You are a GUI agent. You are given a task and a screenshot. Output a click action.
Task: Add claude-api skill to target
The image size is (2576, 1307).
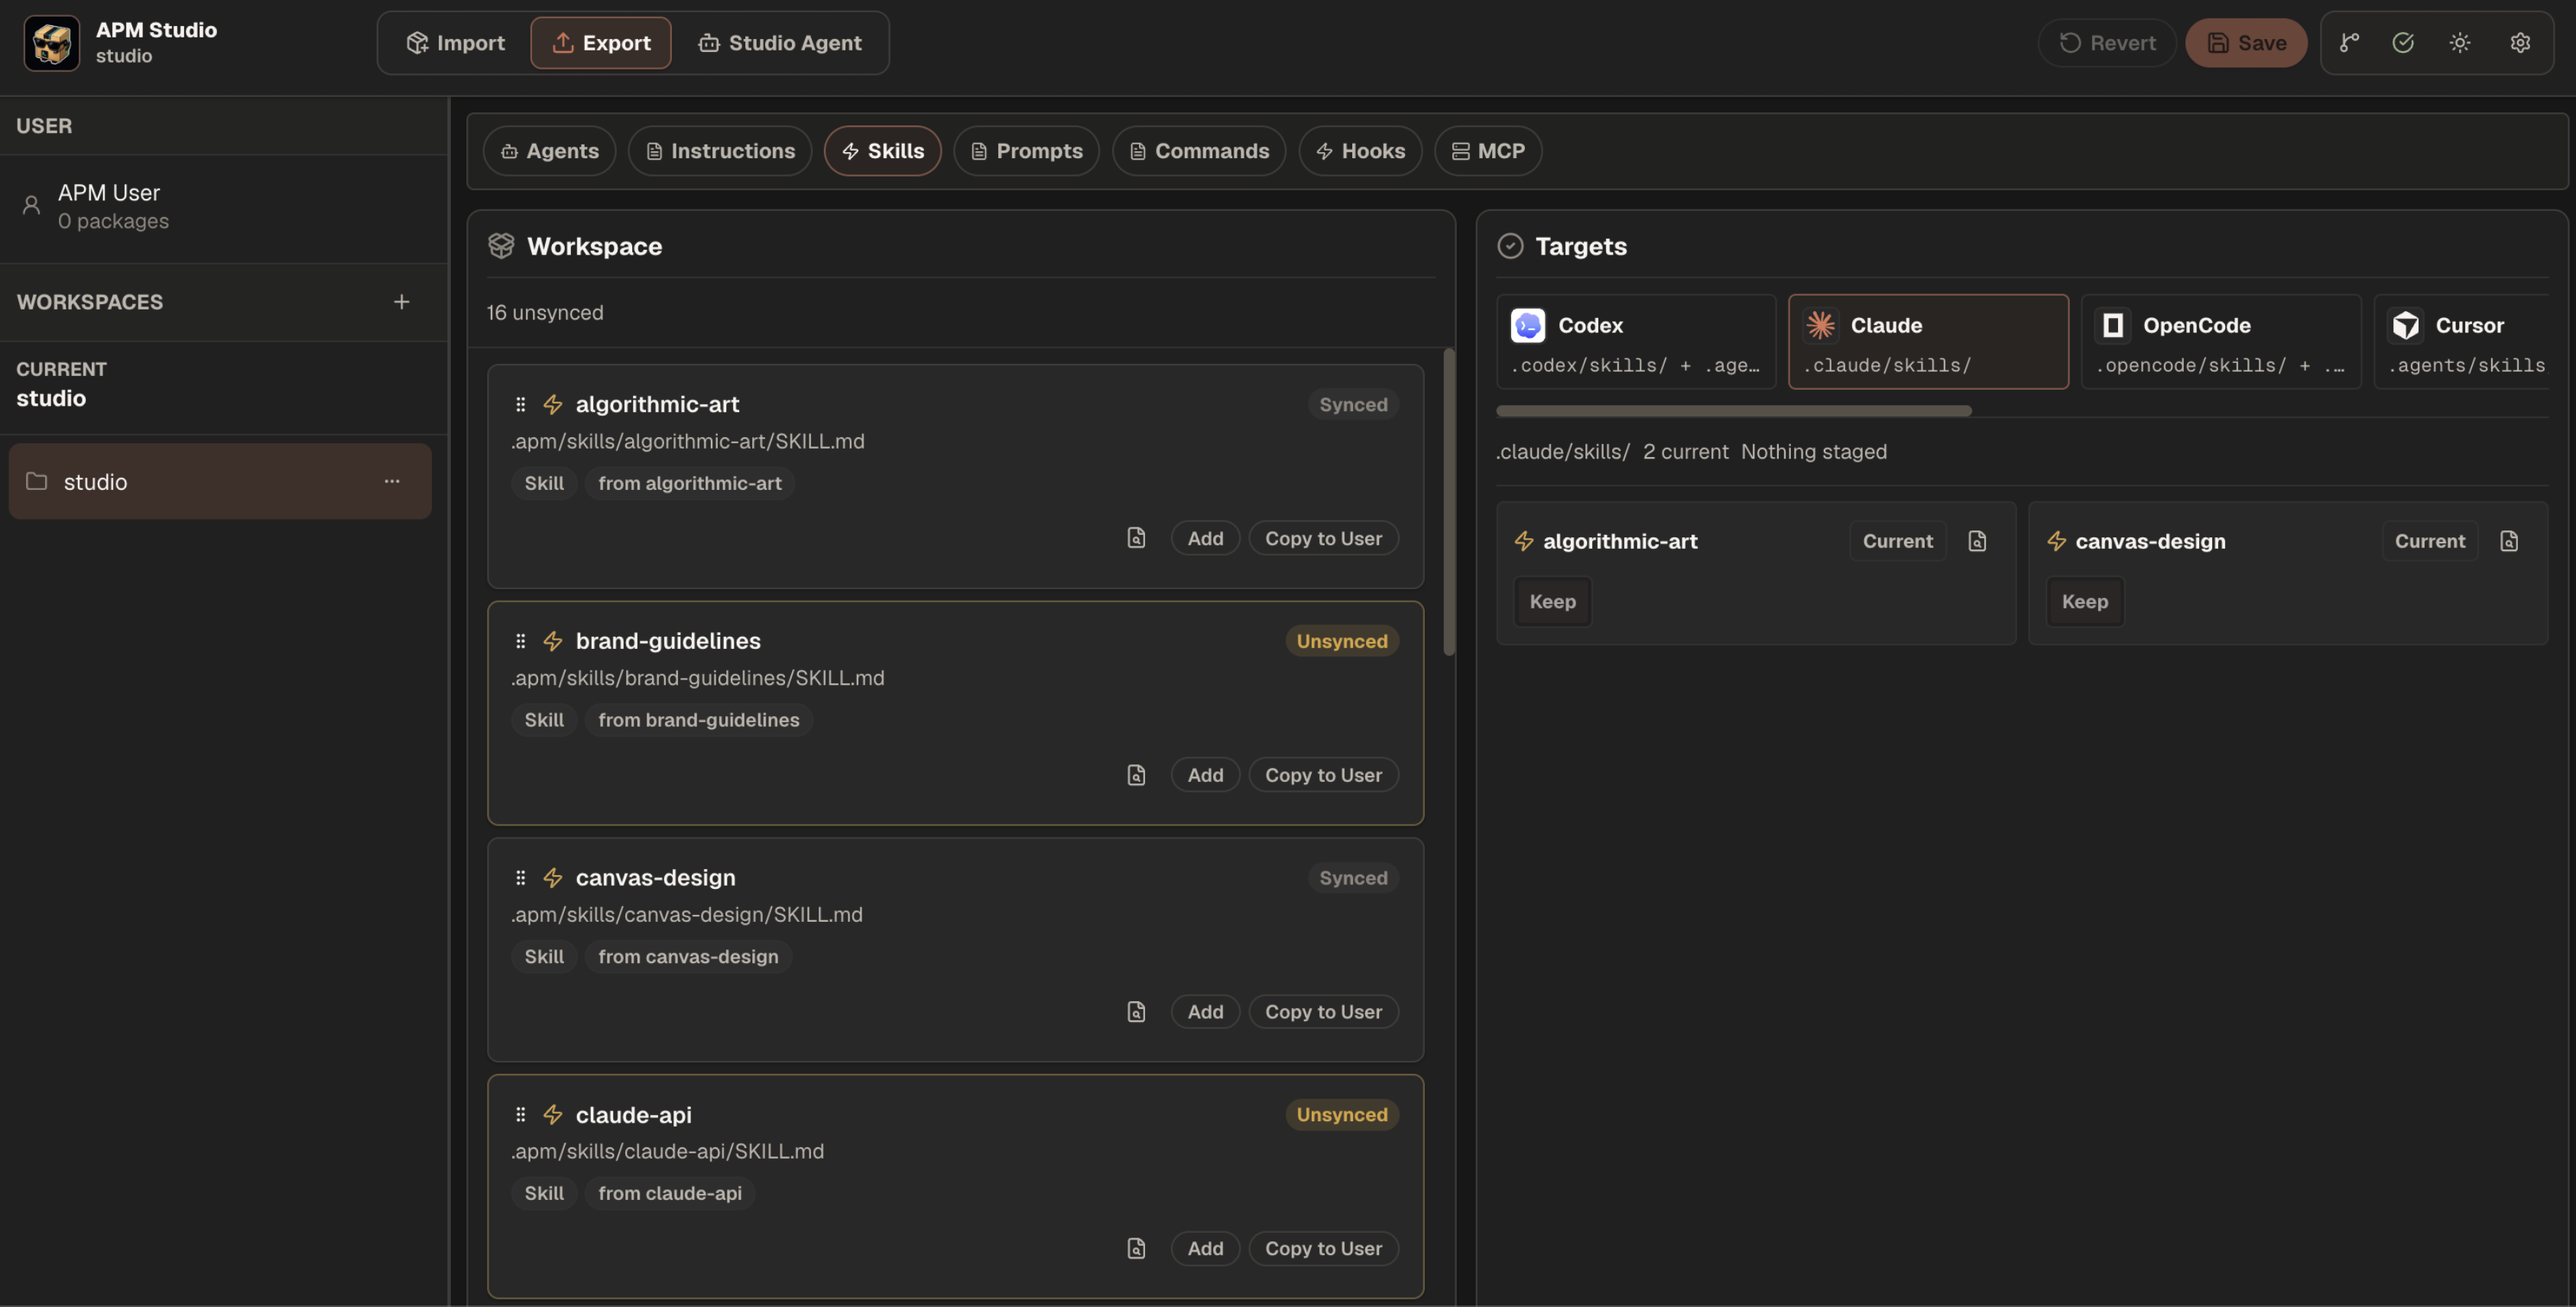click(x=1205, y=1249)
